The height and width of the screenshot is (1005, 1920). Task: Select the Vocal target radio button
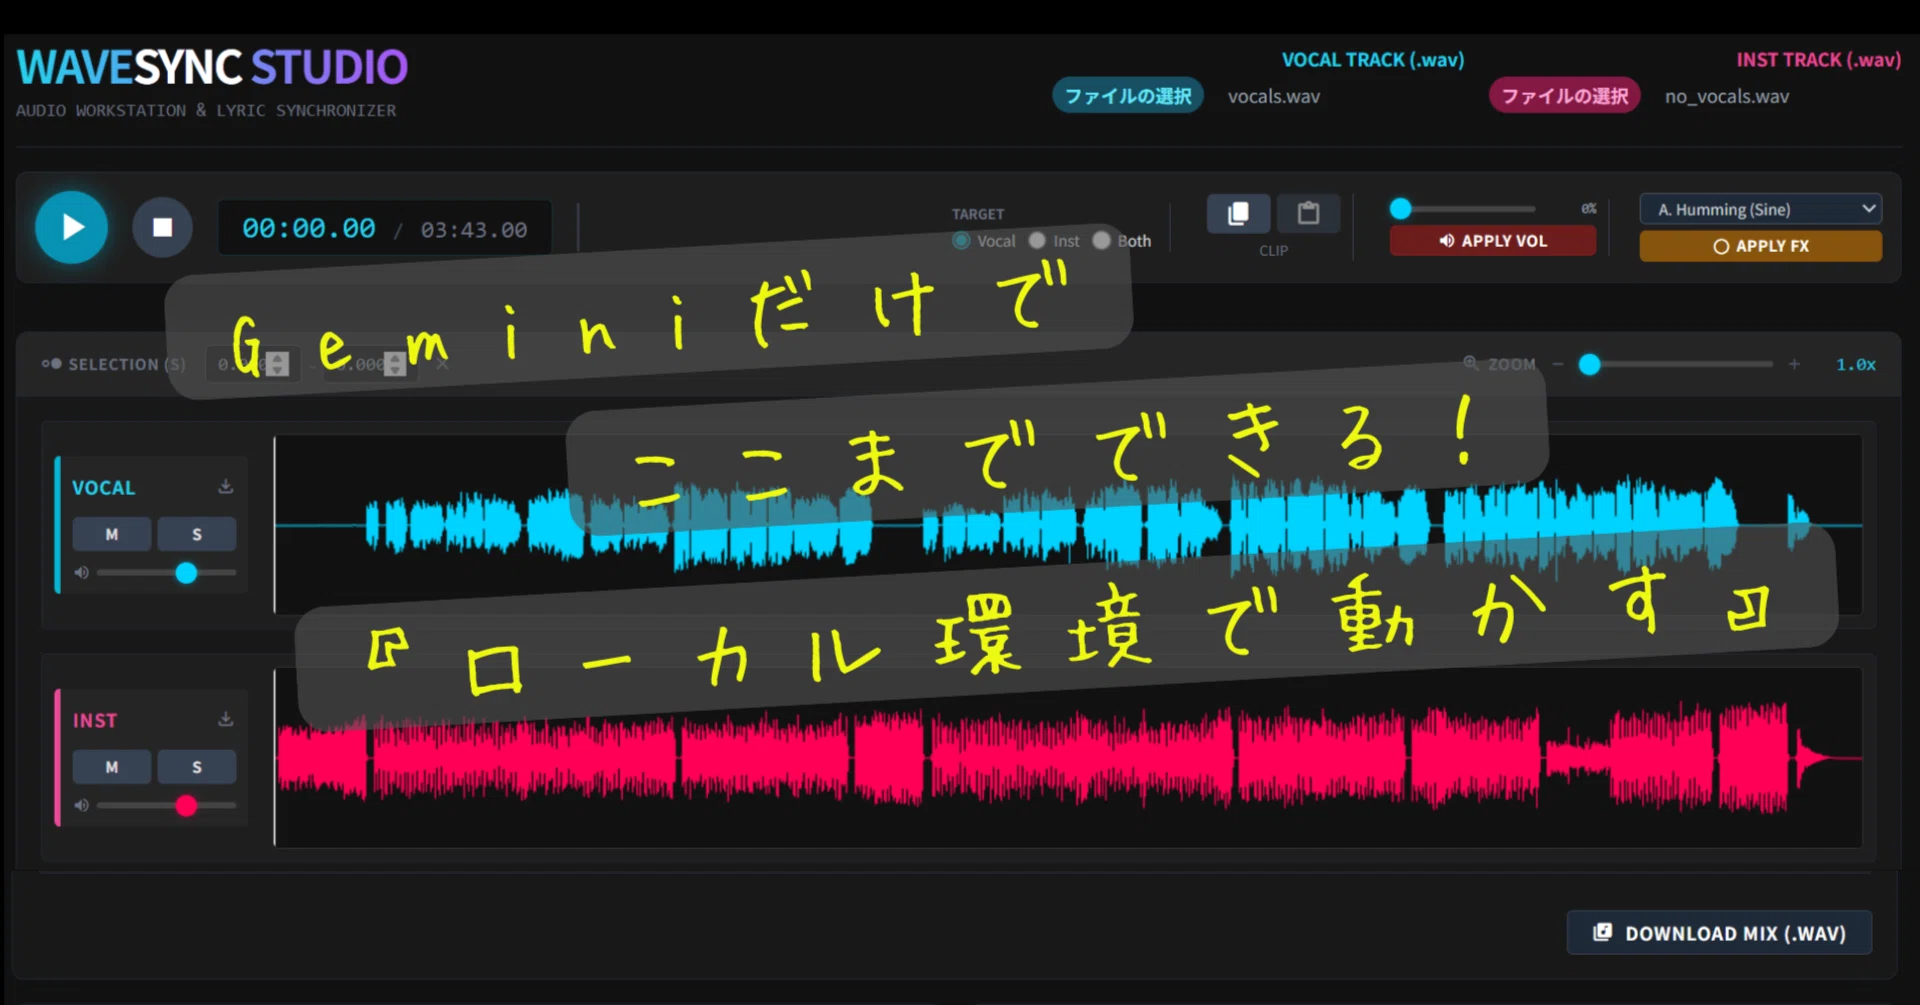click(961, 241)
